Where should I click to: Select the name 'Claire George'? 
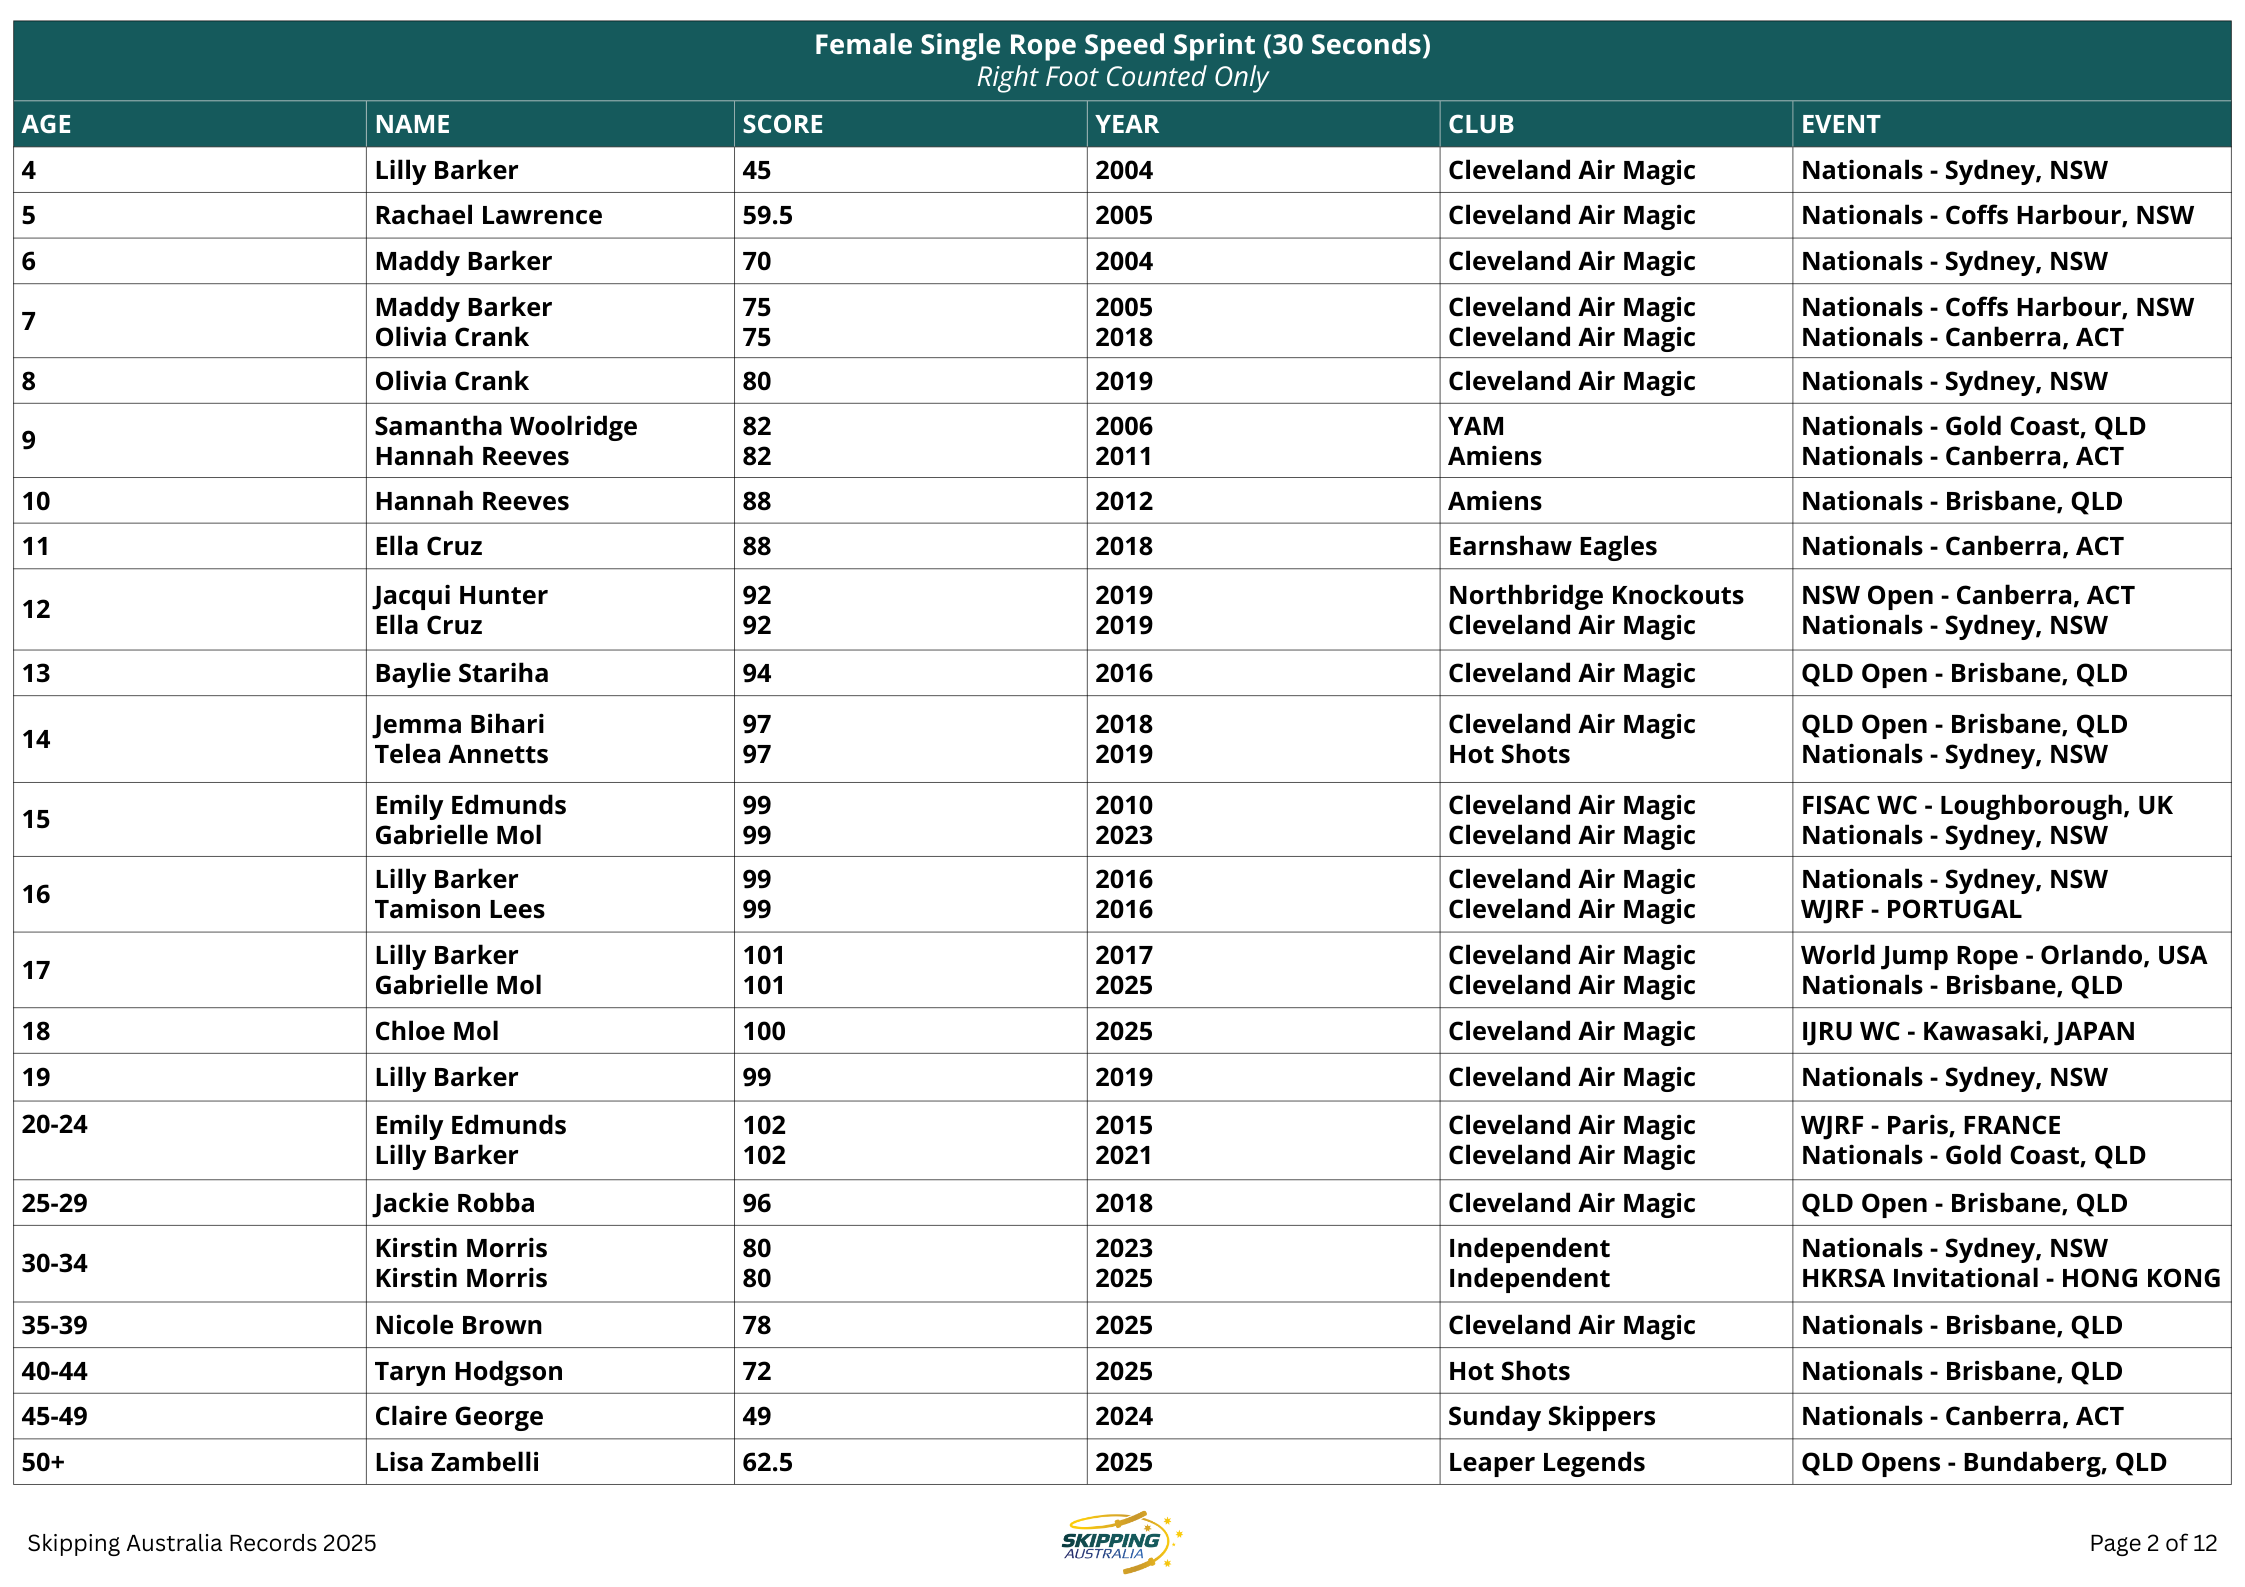tap(459, 1416)
